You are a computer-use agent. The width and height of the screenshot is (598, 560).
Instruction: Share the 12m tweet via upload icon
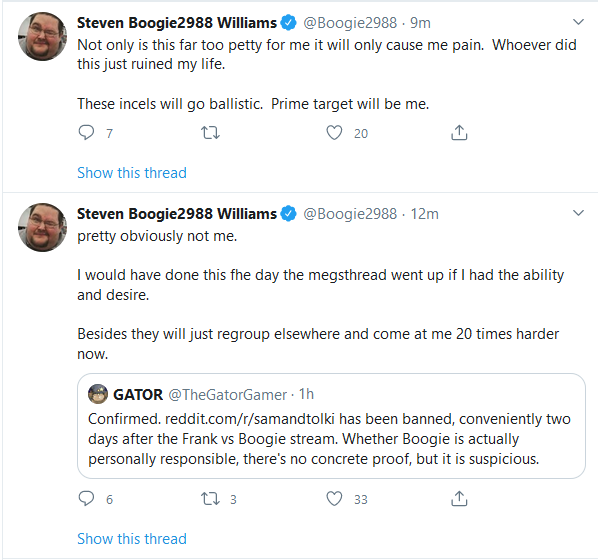pos(459,498)
